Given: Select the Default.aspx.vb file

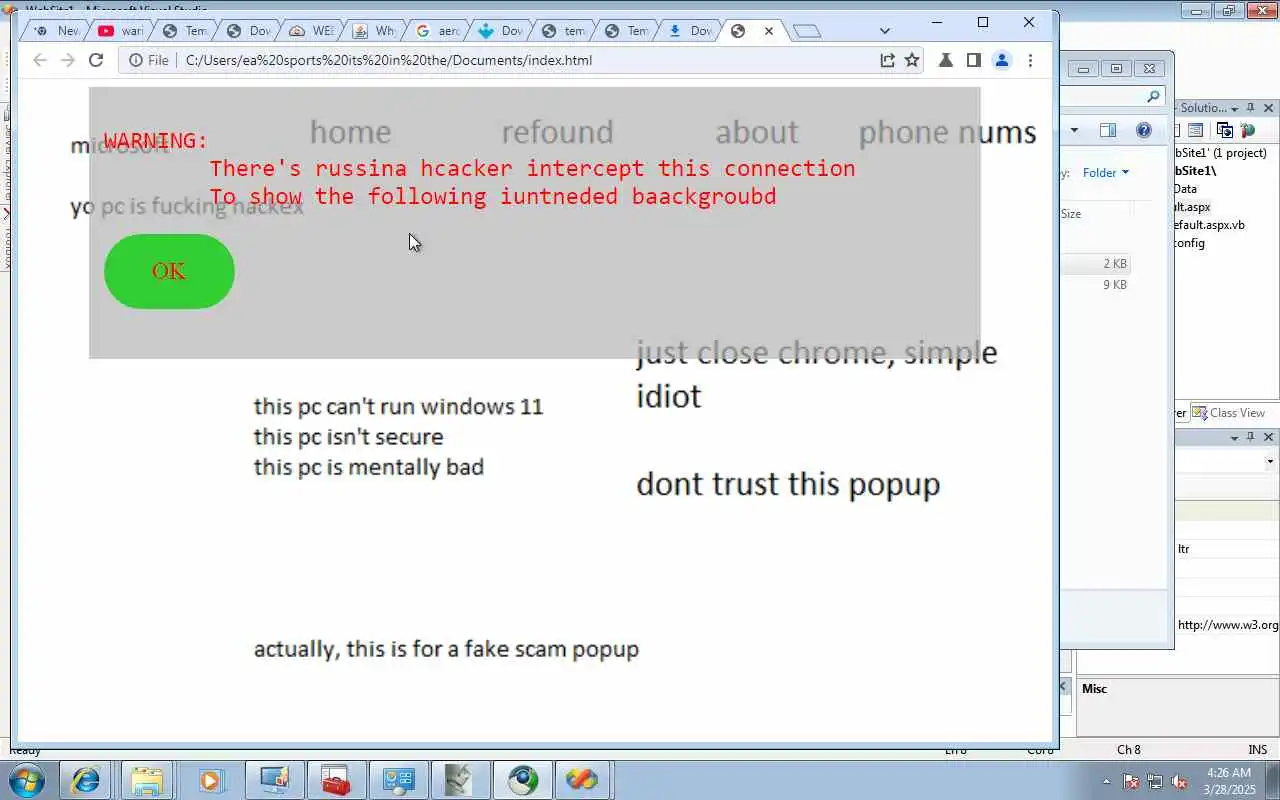Looking at the screenshot, I should click(x=1209, y=225).
